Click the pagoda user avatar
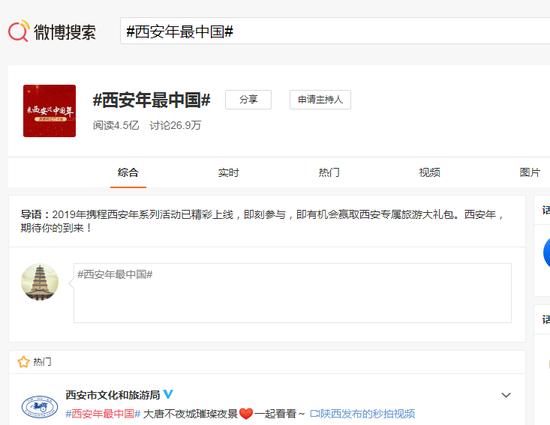The image size is (550, 425). point(40,282)
